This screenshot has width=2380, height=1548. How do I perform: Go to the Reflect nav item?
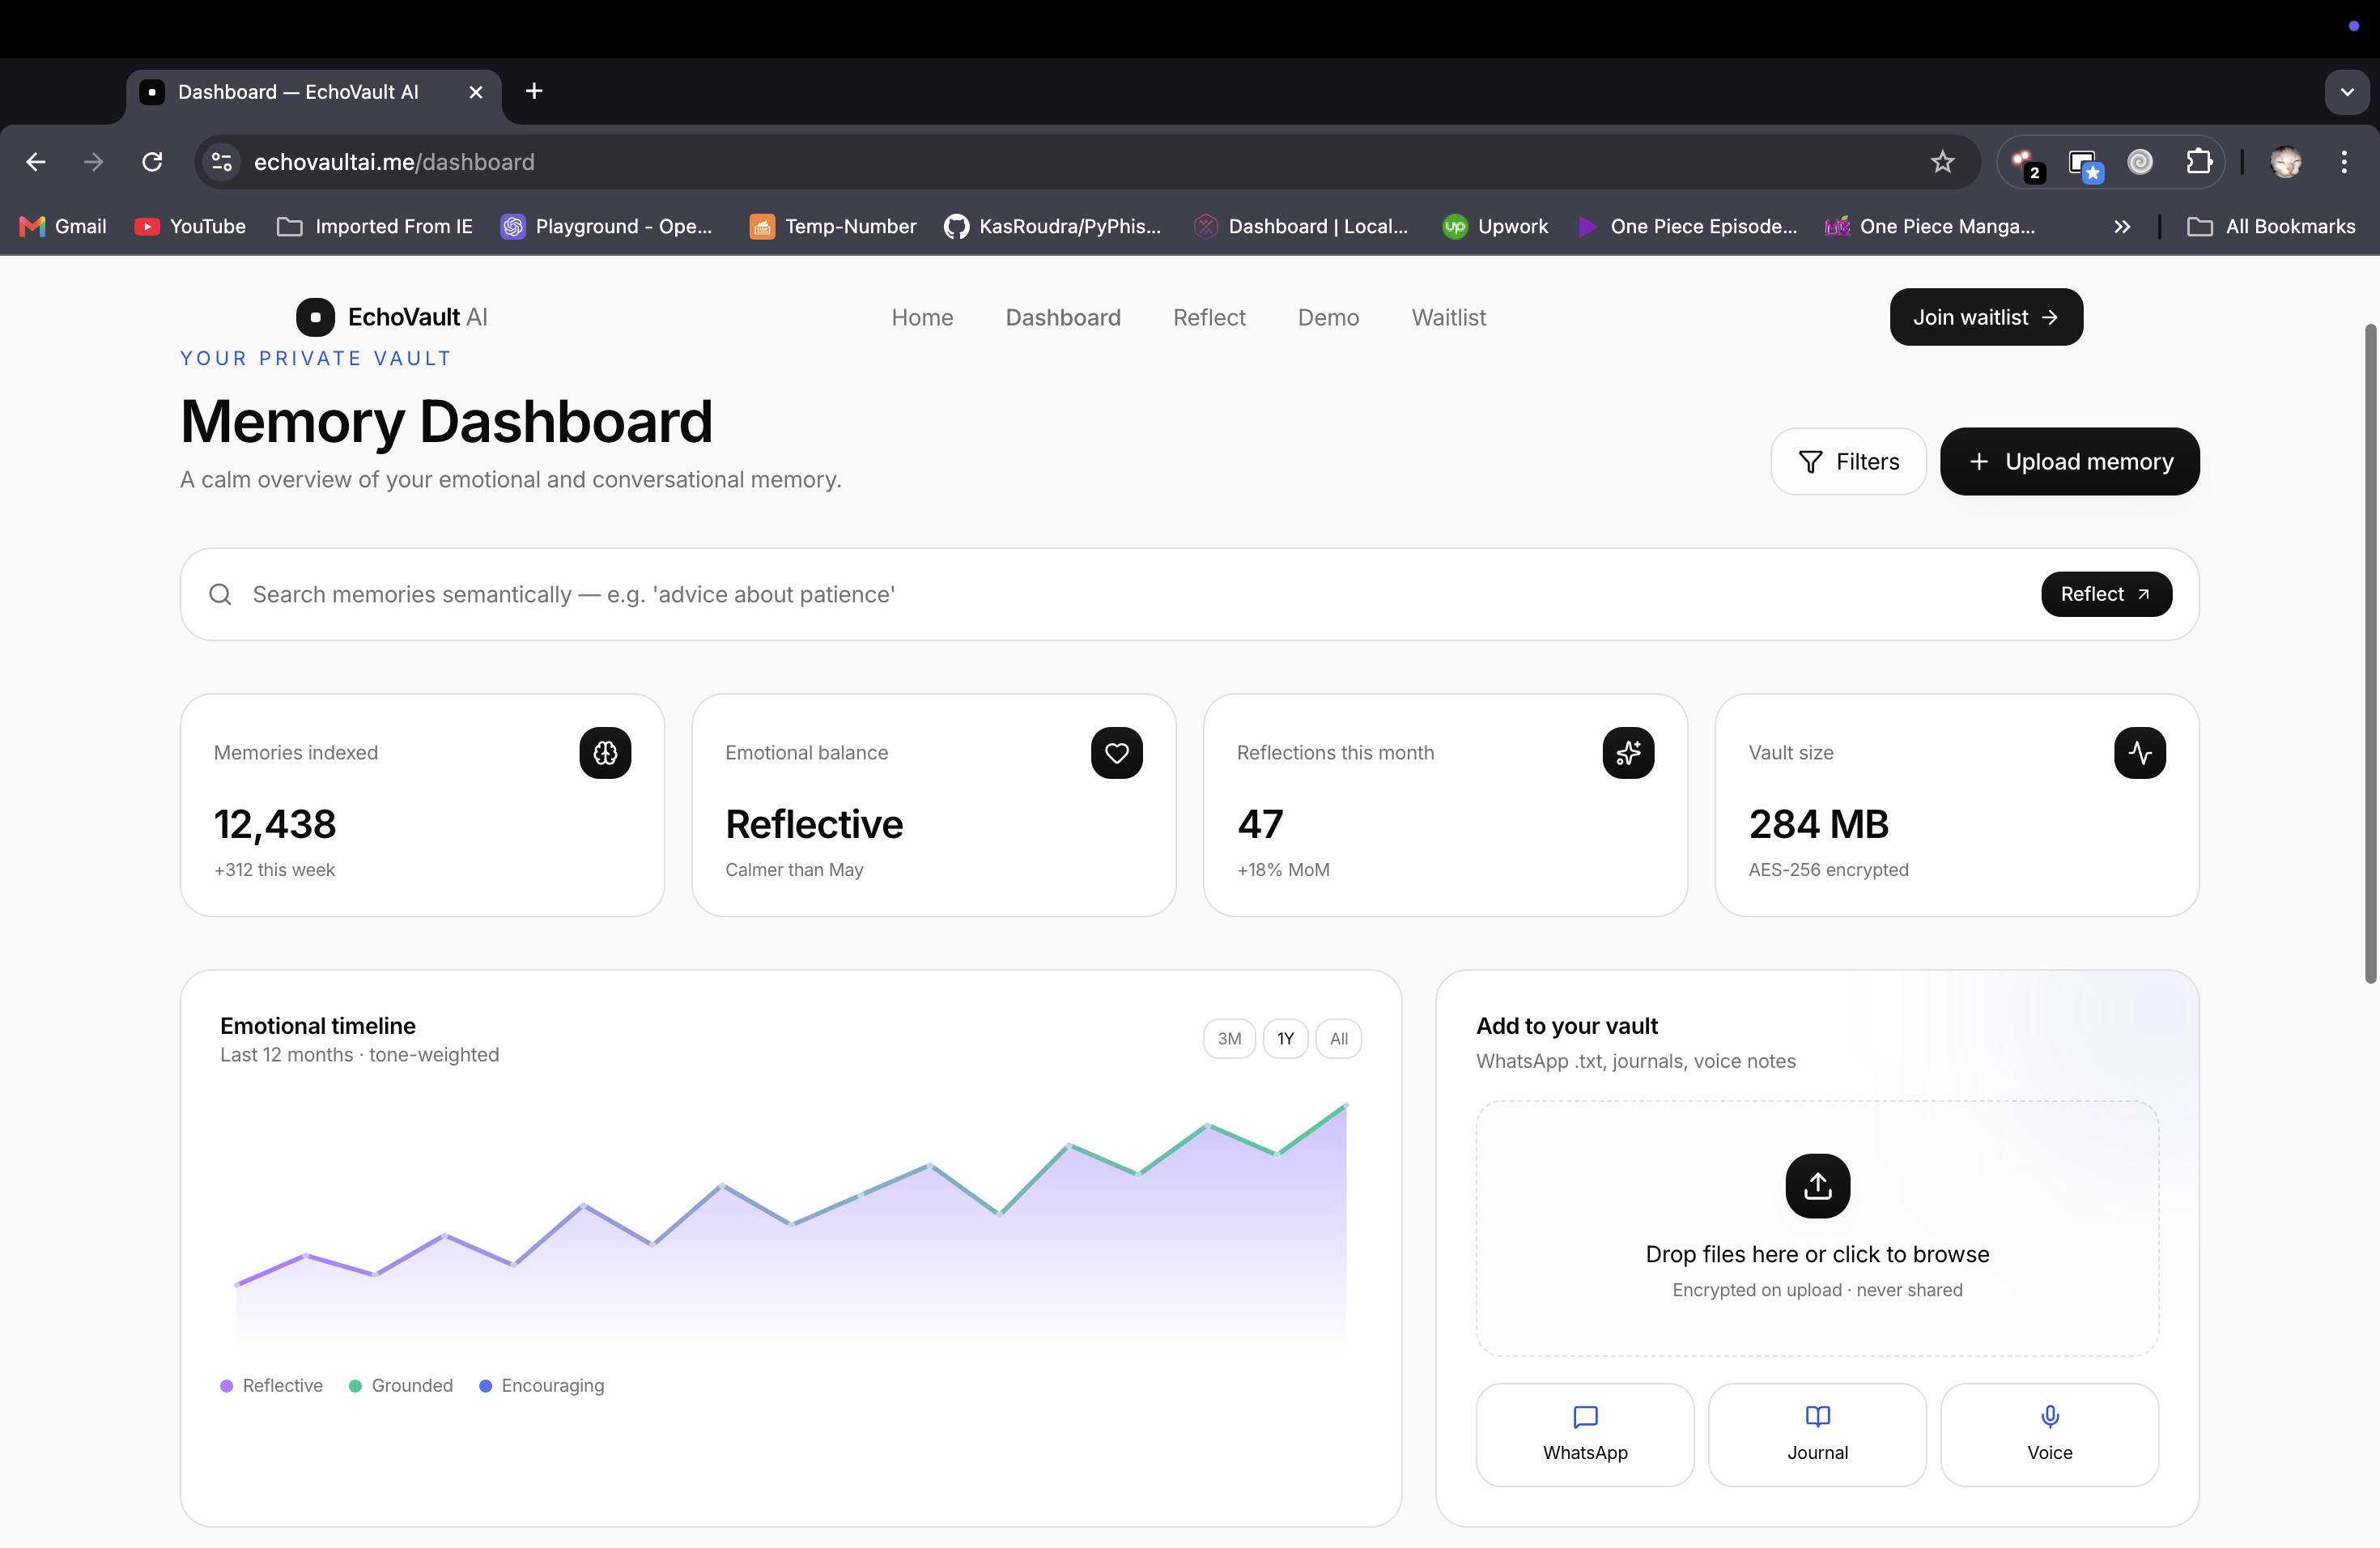pyautogui.click(x=1209, y=318)
